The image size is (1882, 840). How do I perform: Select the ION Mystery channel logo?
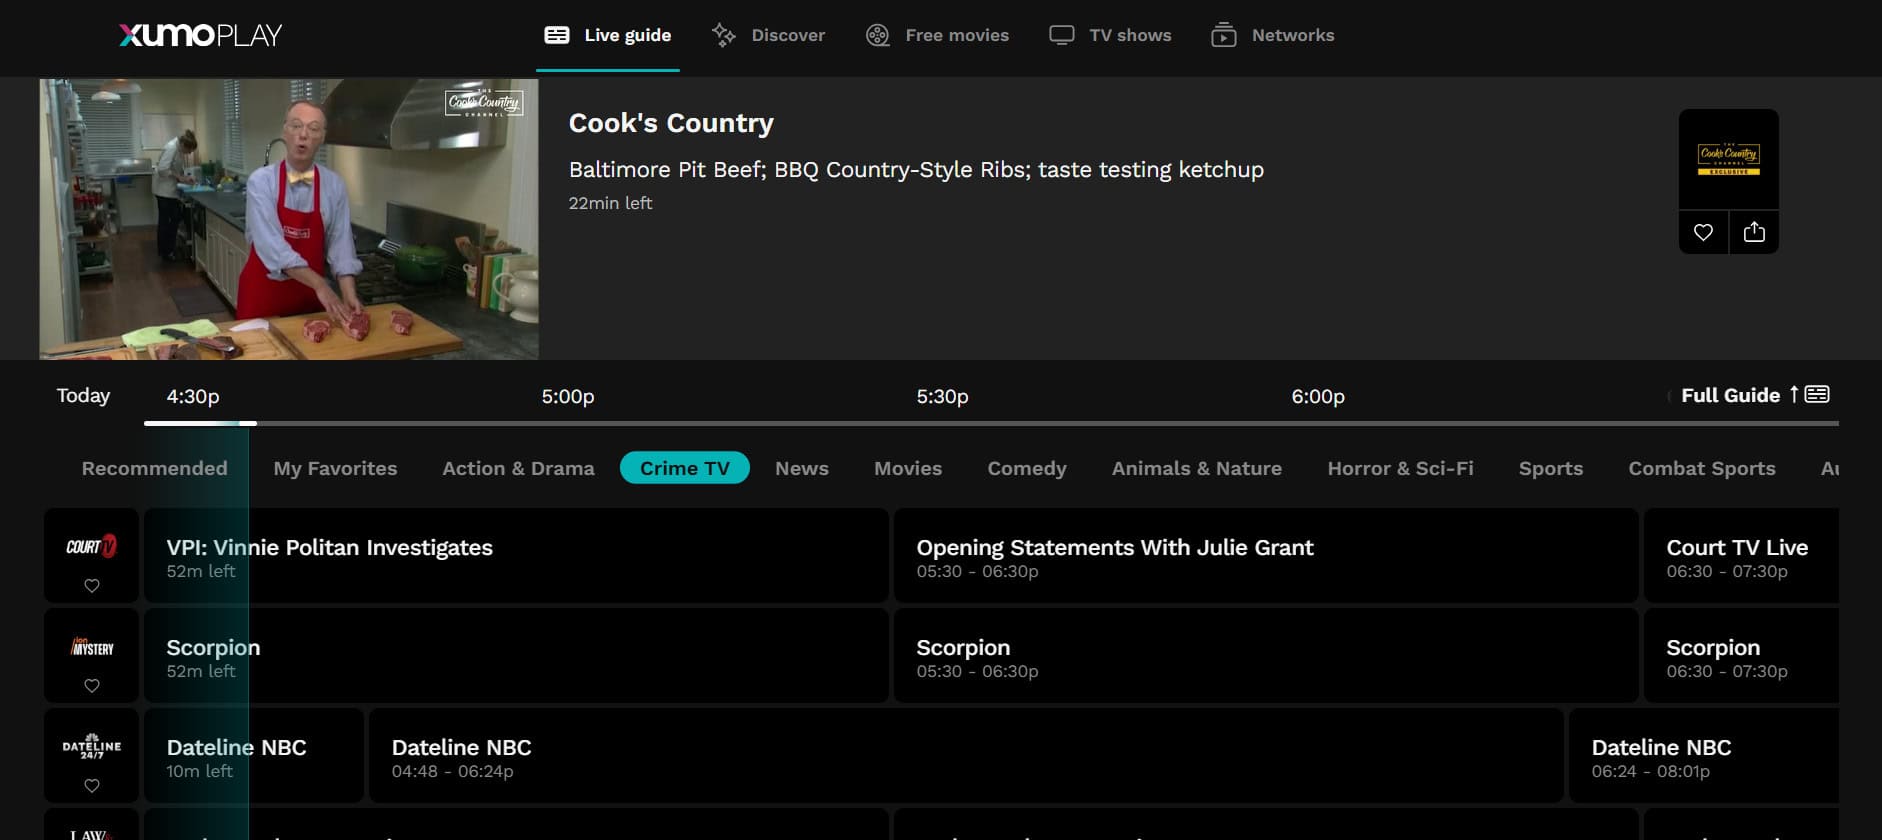pos(91,647)
